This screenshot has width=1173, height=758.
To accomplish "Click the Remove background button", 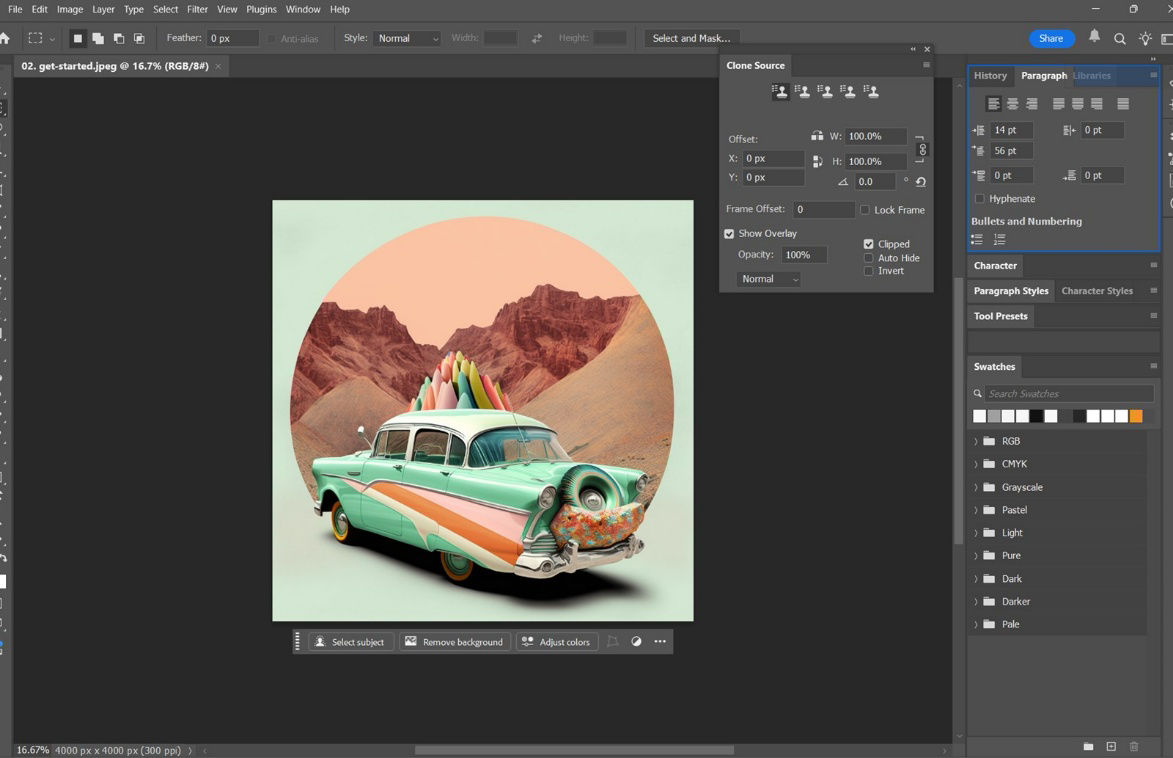I will [x=454, y=641].
